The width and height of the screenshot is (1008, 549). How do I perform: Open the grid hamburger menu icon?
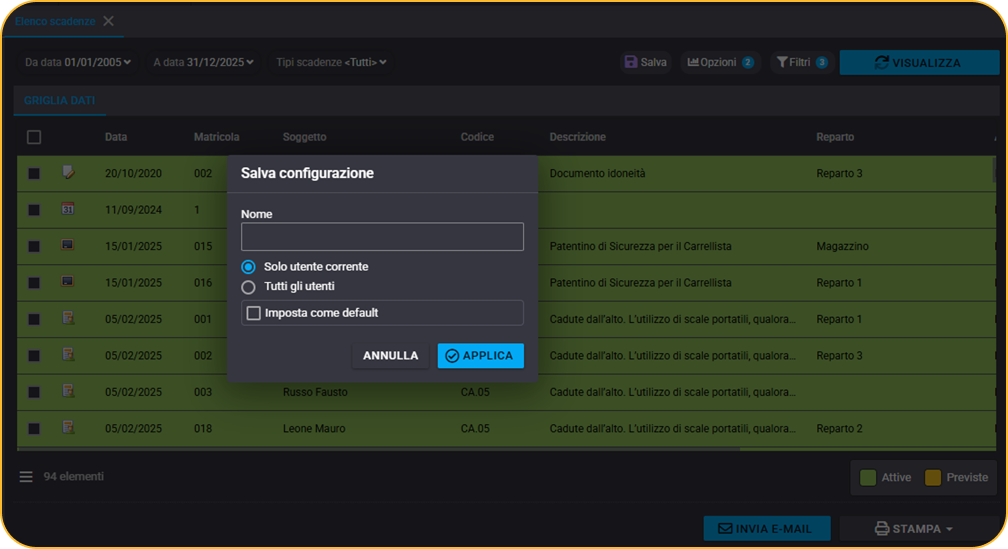(26, 476)
